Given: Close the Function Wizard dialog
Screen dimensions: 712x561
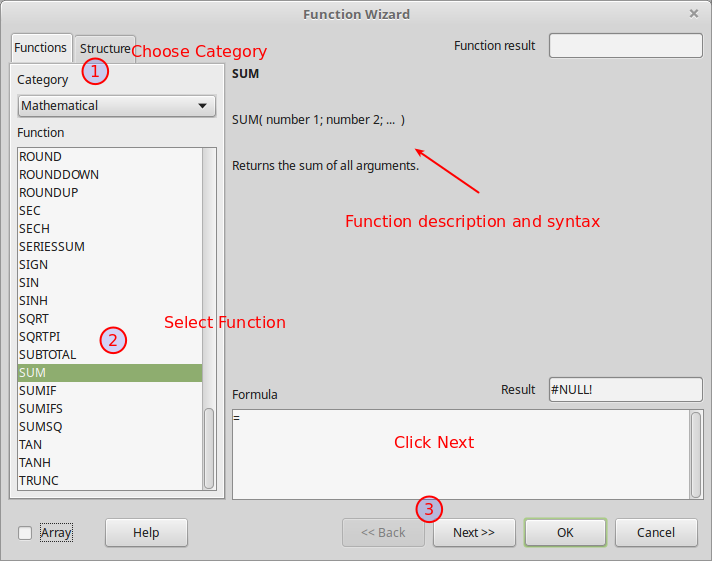Looking at the screenshot, I should tap(694, 14).
